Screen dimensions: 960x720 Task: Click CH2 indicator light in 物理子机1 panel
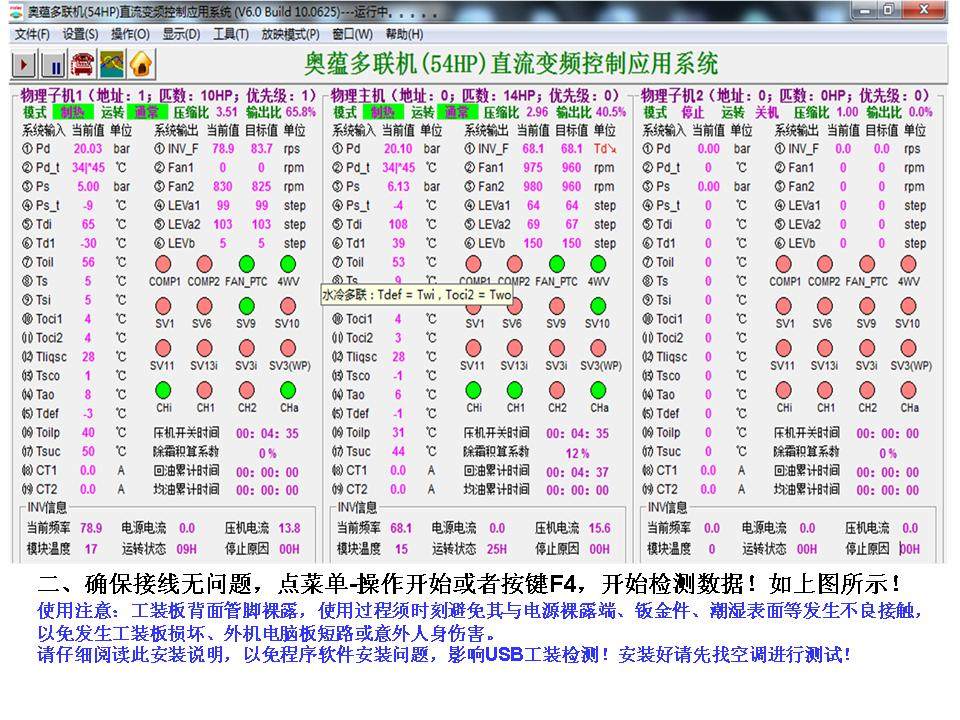(246, 390)
